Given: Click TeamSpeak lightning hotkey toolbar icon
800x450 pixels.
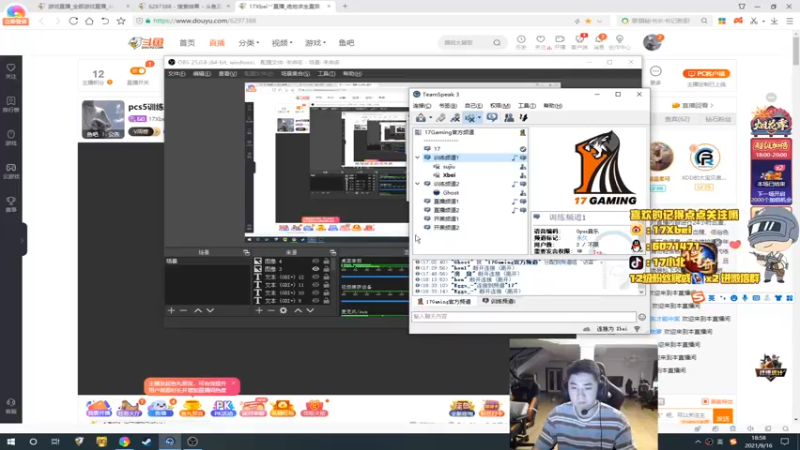Looking at the screenshot, I should 523,118.
